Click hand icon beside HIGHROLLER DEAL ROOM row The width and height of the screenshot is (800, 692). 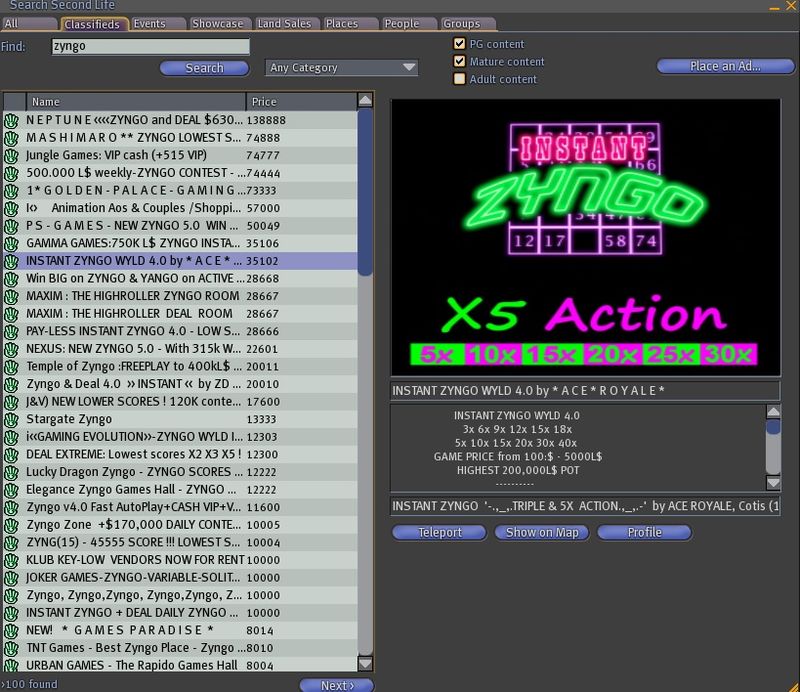[x=11, y=314]
